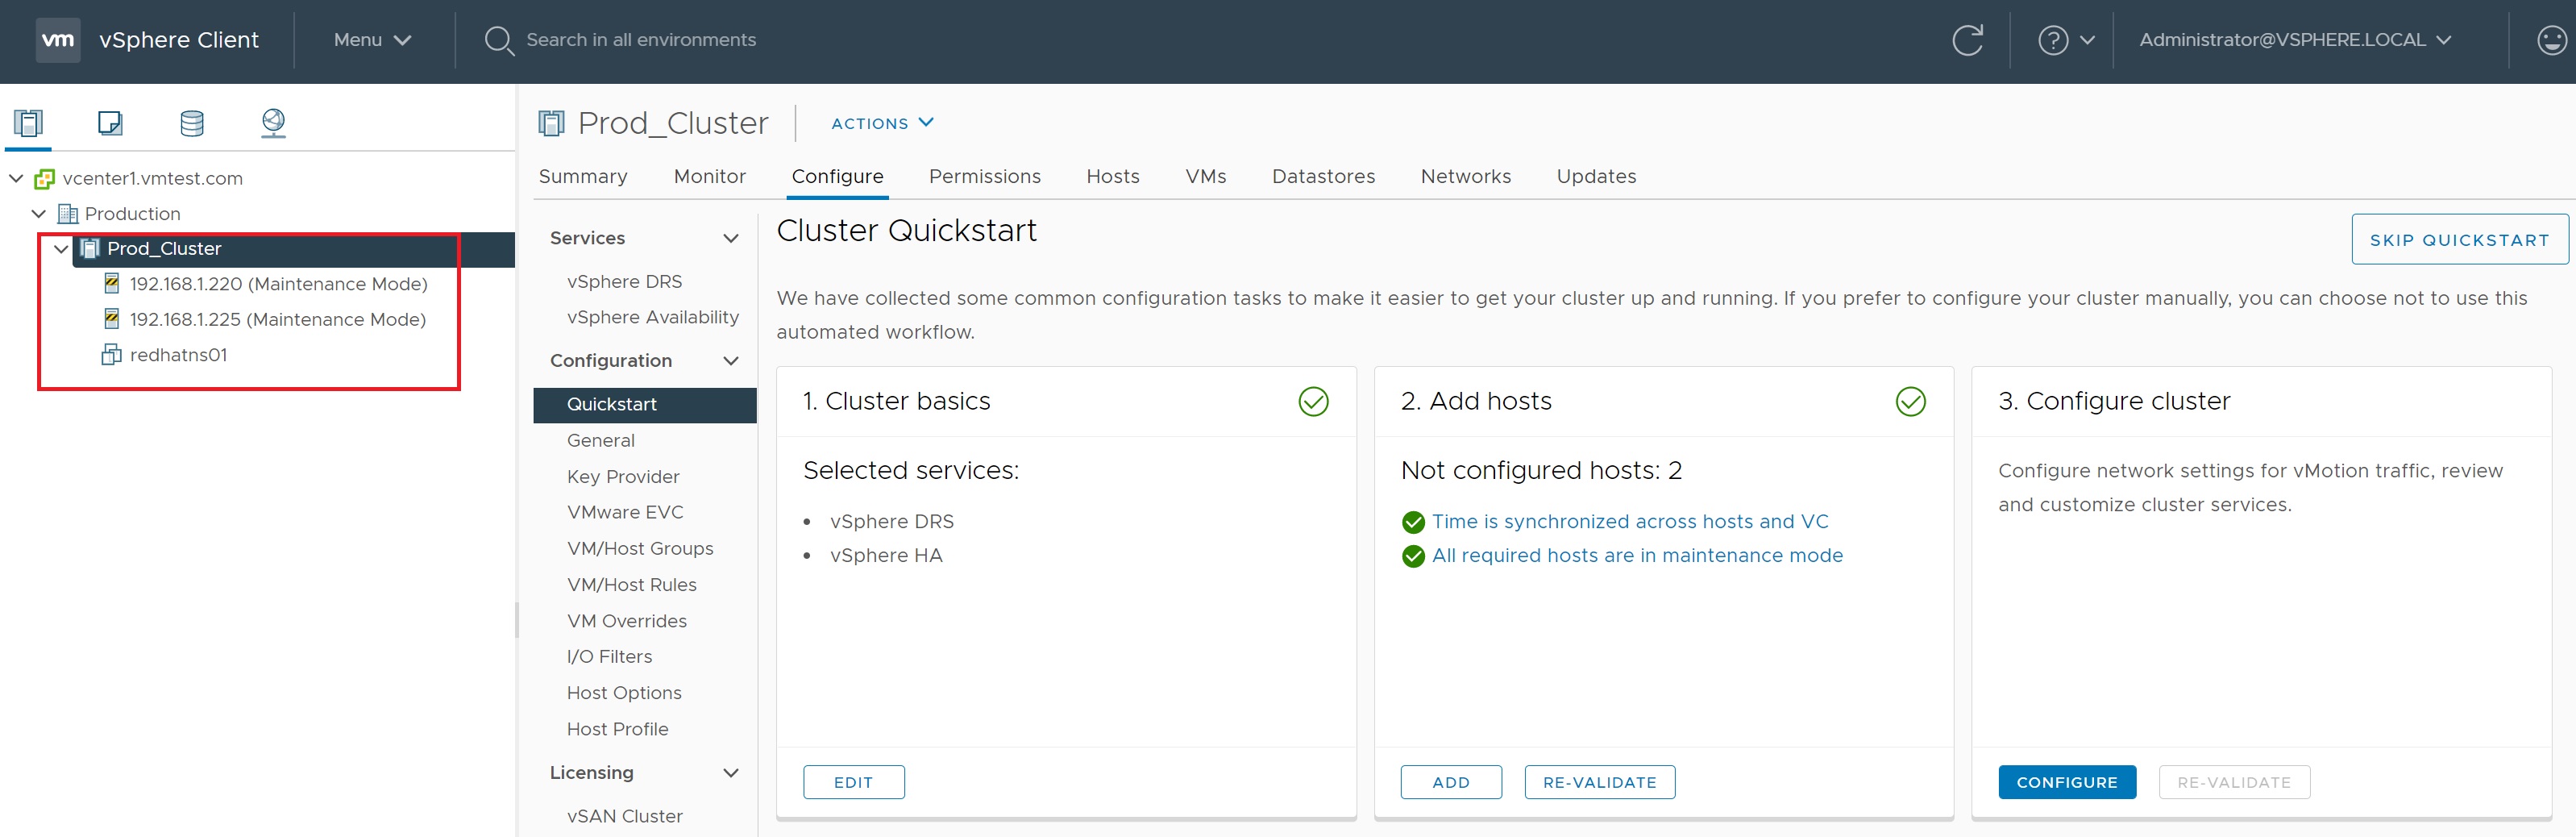Collapse the Services section chevron
Image resolution: width=2576 pixels, height=837 pixels.
[x=731, y=239]
